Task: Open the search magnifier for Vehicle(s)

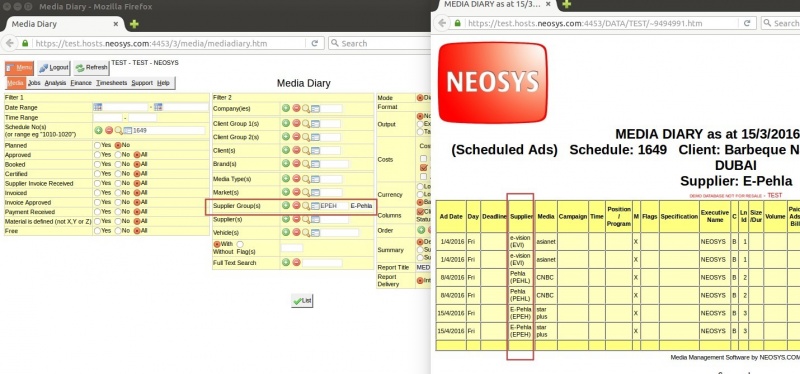Action: (306, 232)
